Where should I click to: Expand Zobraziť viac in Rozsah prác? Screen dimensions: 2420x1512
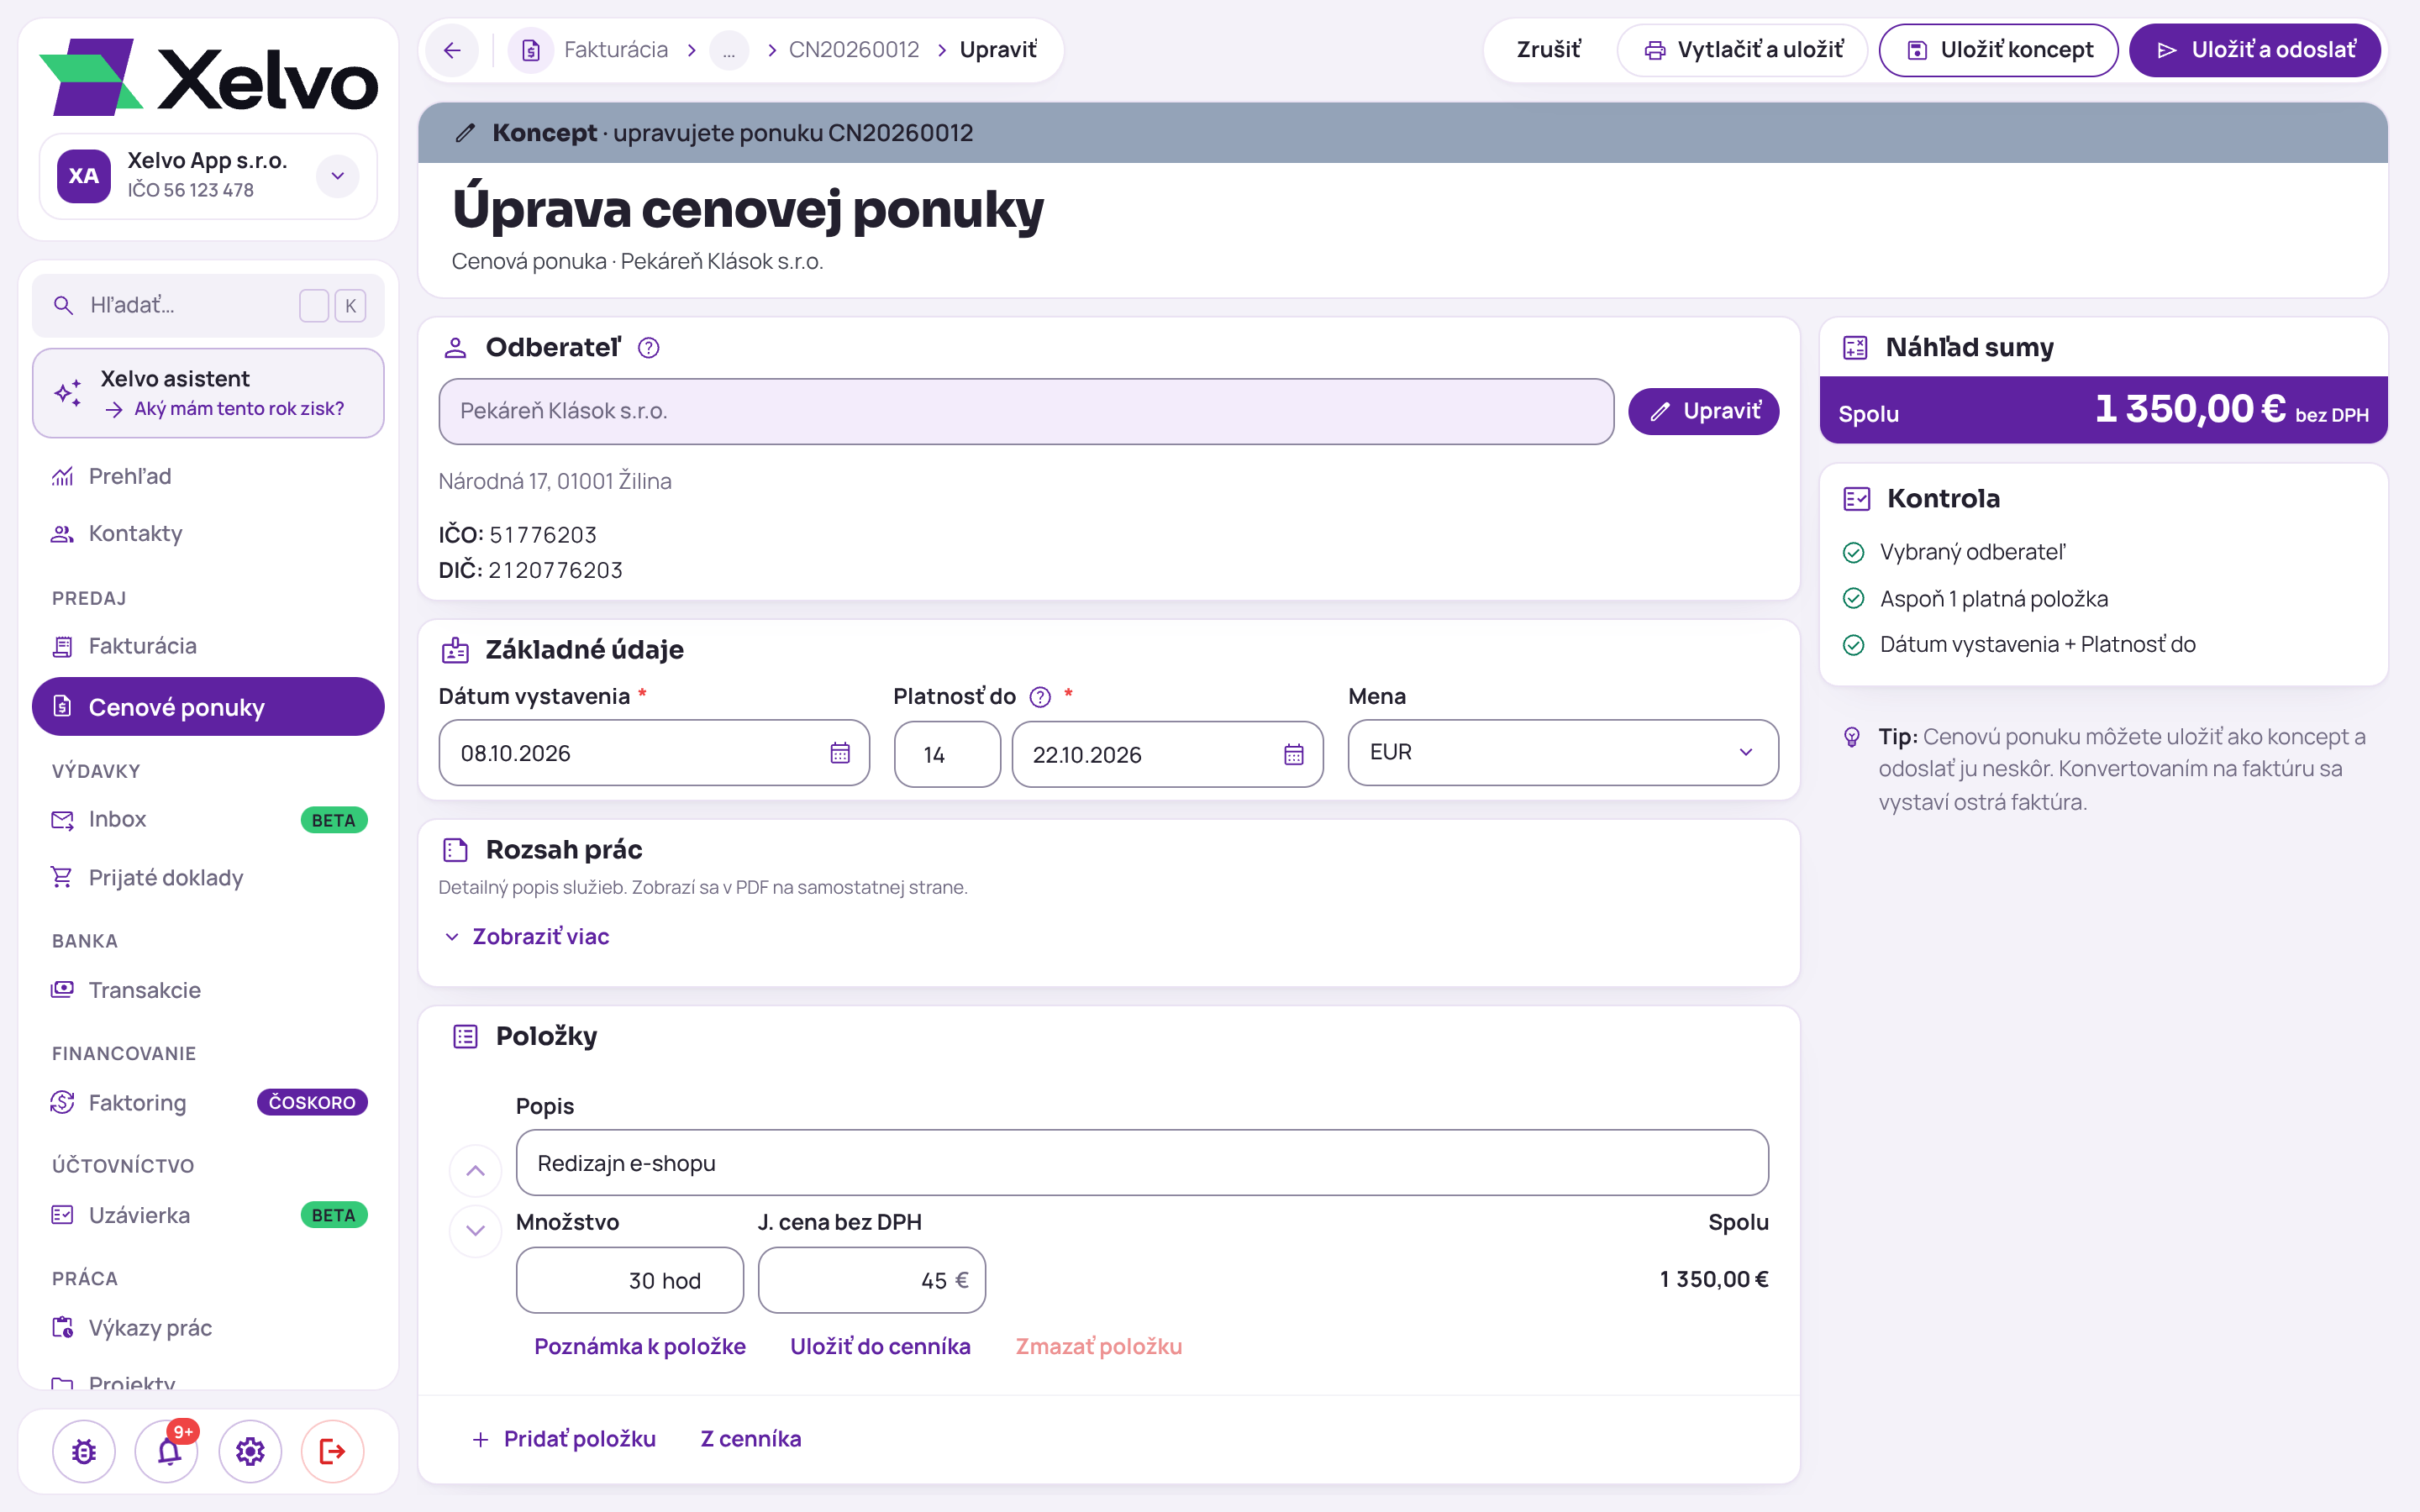click(526, 936)
